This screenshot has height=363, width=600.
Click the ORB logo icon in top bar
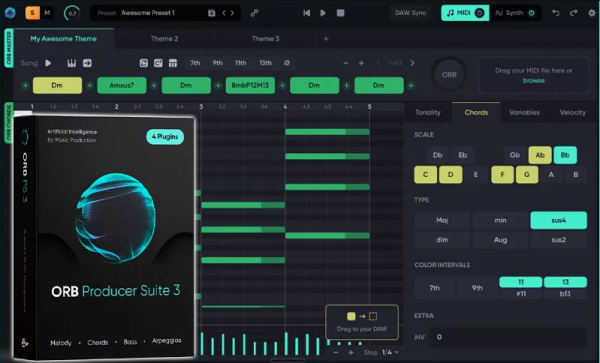point(10,13)
